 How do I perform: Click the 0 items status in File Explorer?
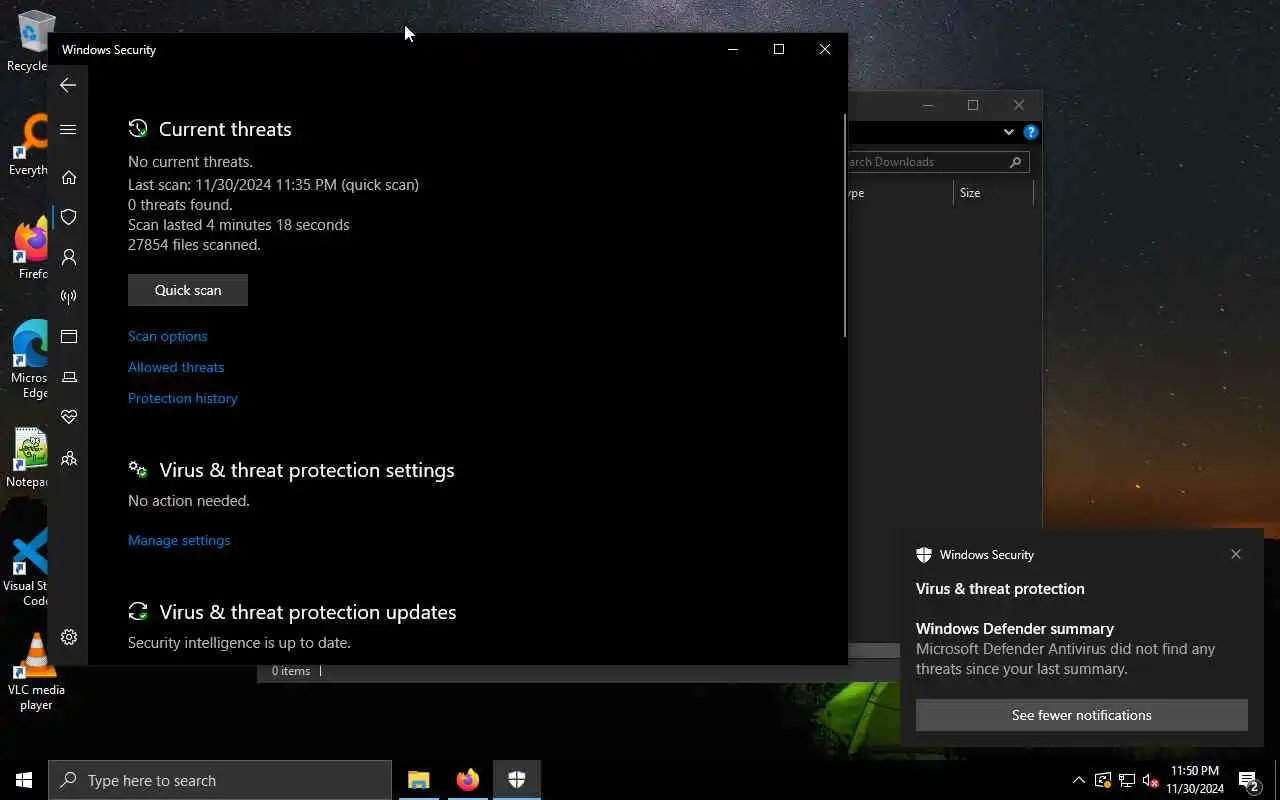point(291,671)
